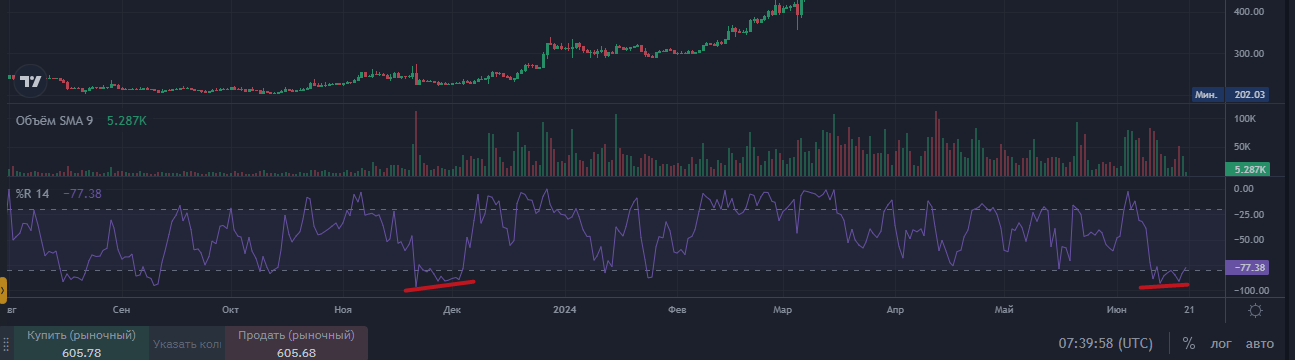Click the %R legend value −77.38
The image size is (1295, 360).
pyautogui.click(x=82, y=194)
